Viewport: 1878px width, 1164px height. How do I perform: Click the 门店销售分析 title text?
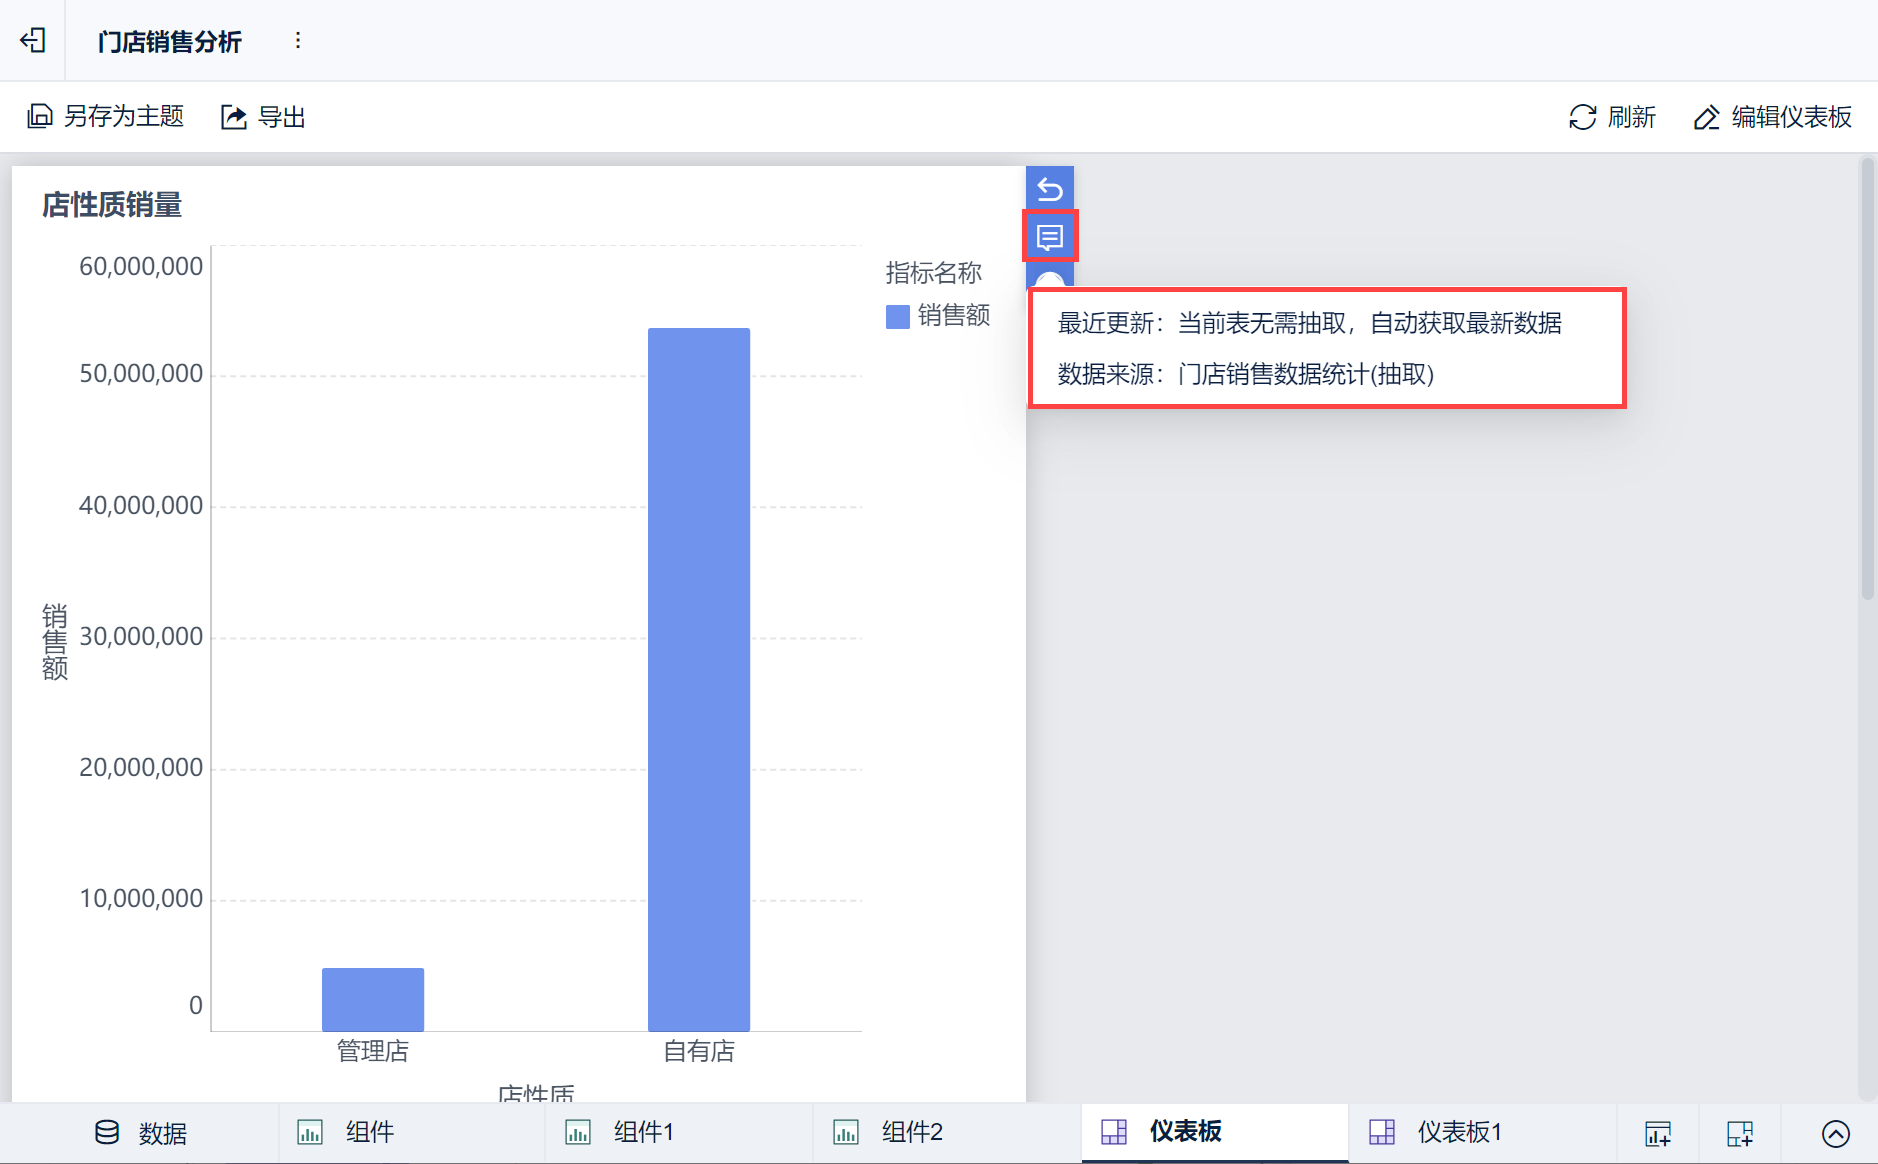pyautogui.click(x=170, y=42)
